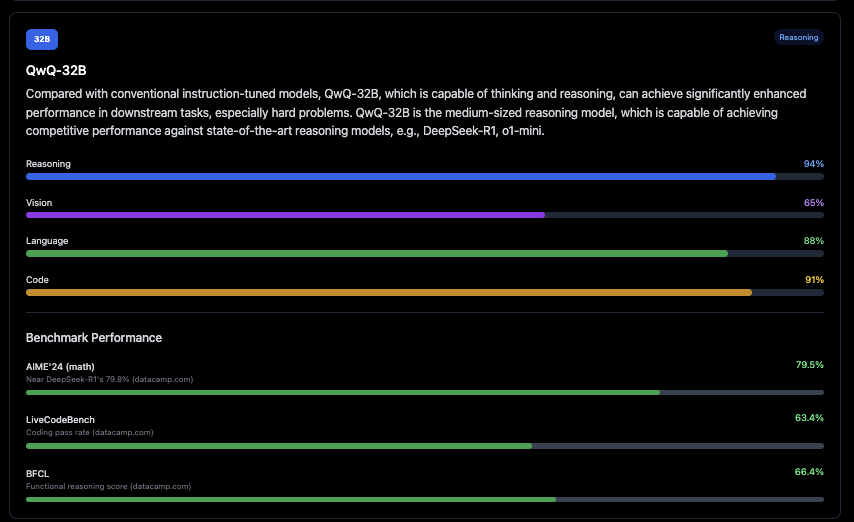Click the 88% language score value

tap(813, 241)
